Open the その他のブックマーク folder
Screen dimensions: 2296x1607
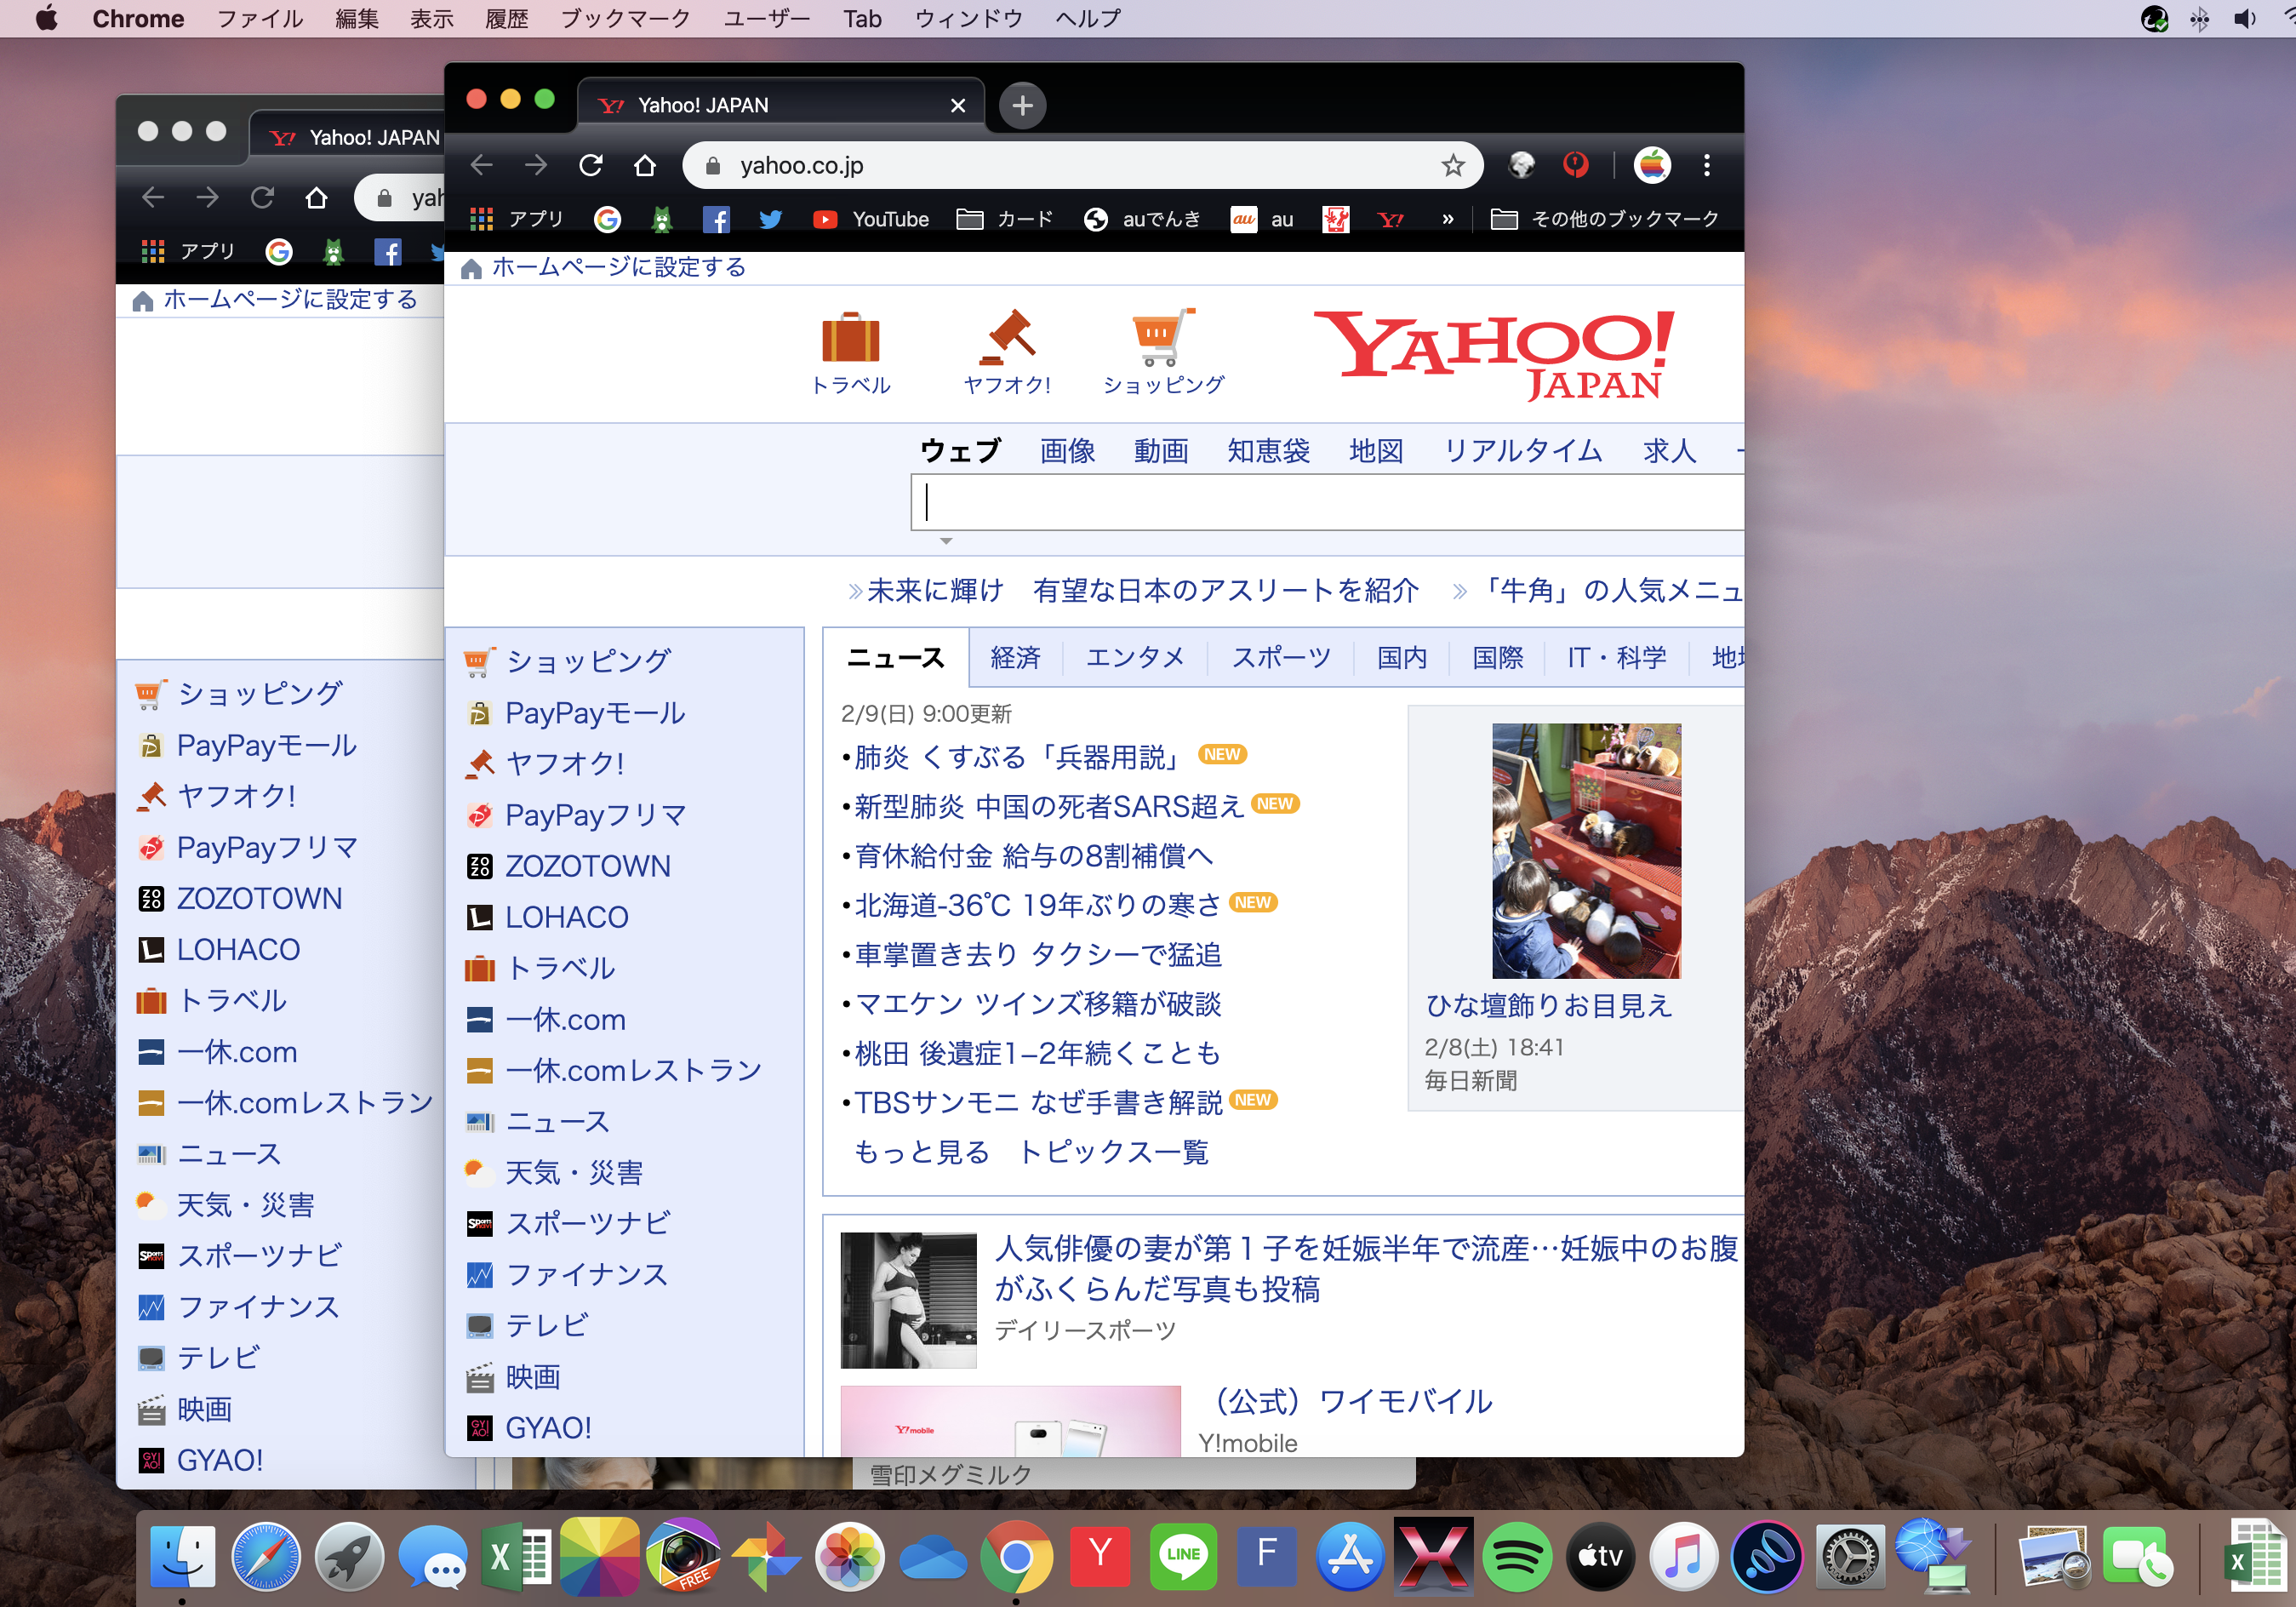(x=1605, y=219)
